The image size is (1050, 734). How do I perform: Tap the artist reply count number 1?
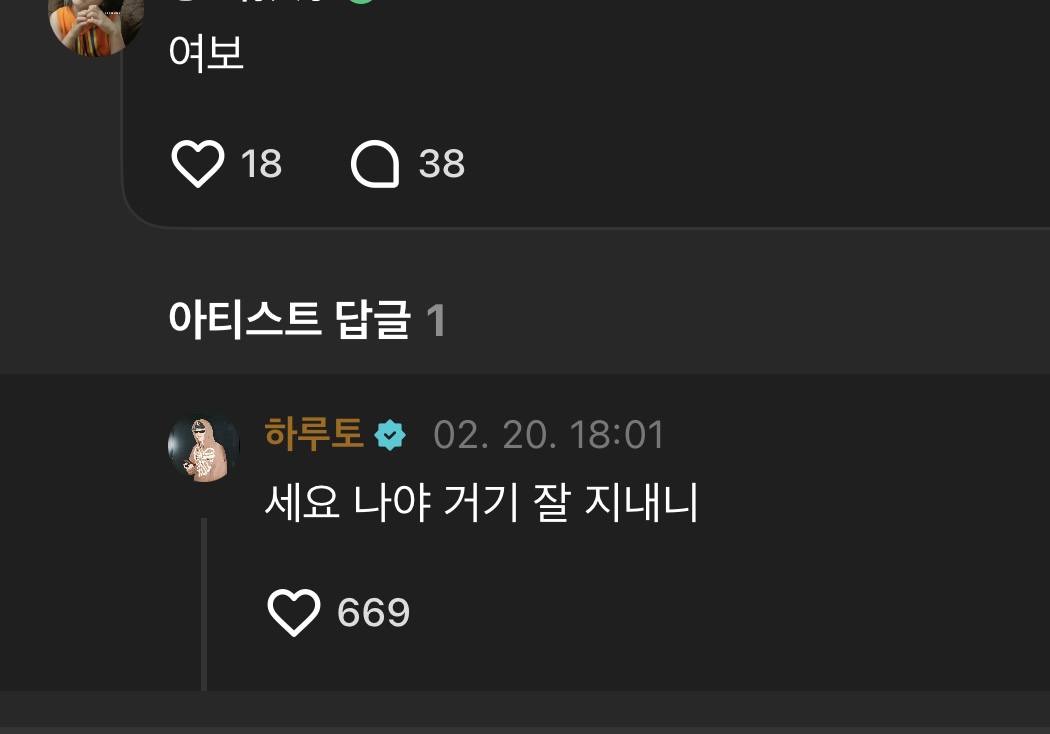pos(435,320)
